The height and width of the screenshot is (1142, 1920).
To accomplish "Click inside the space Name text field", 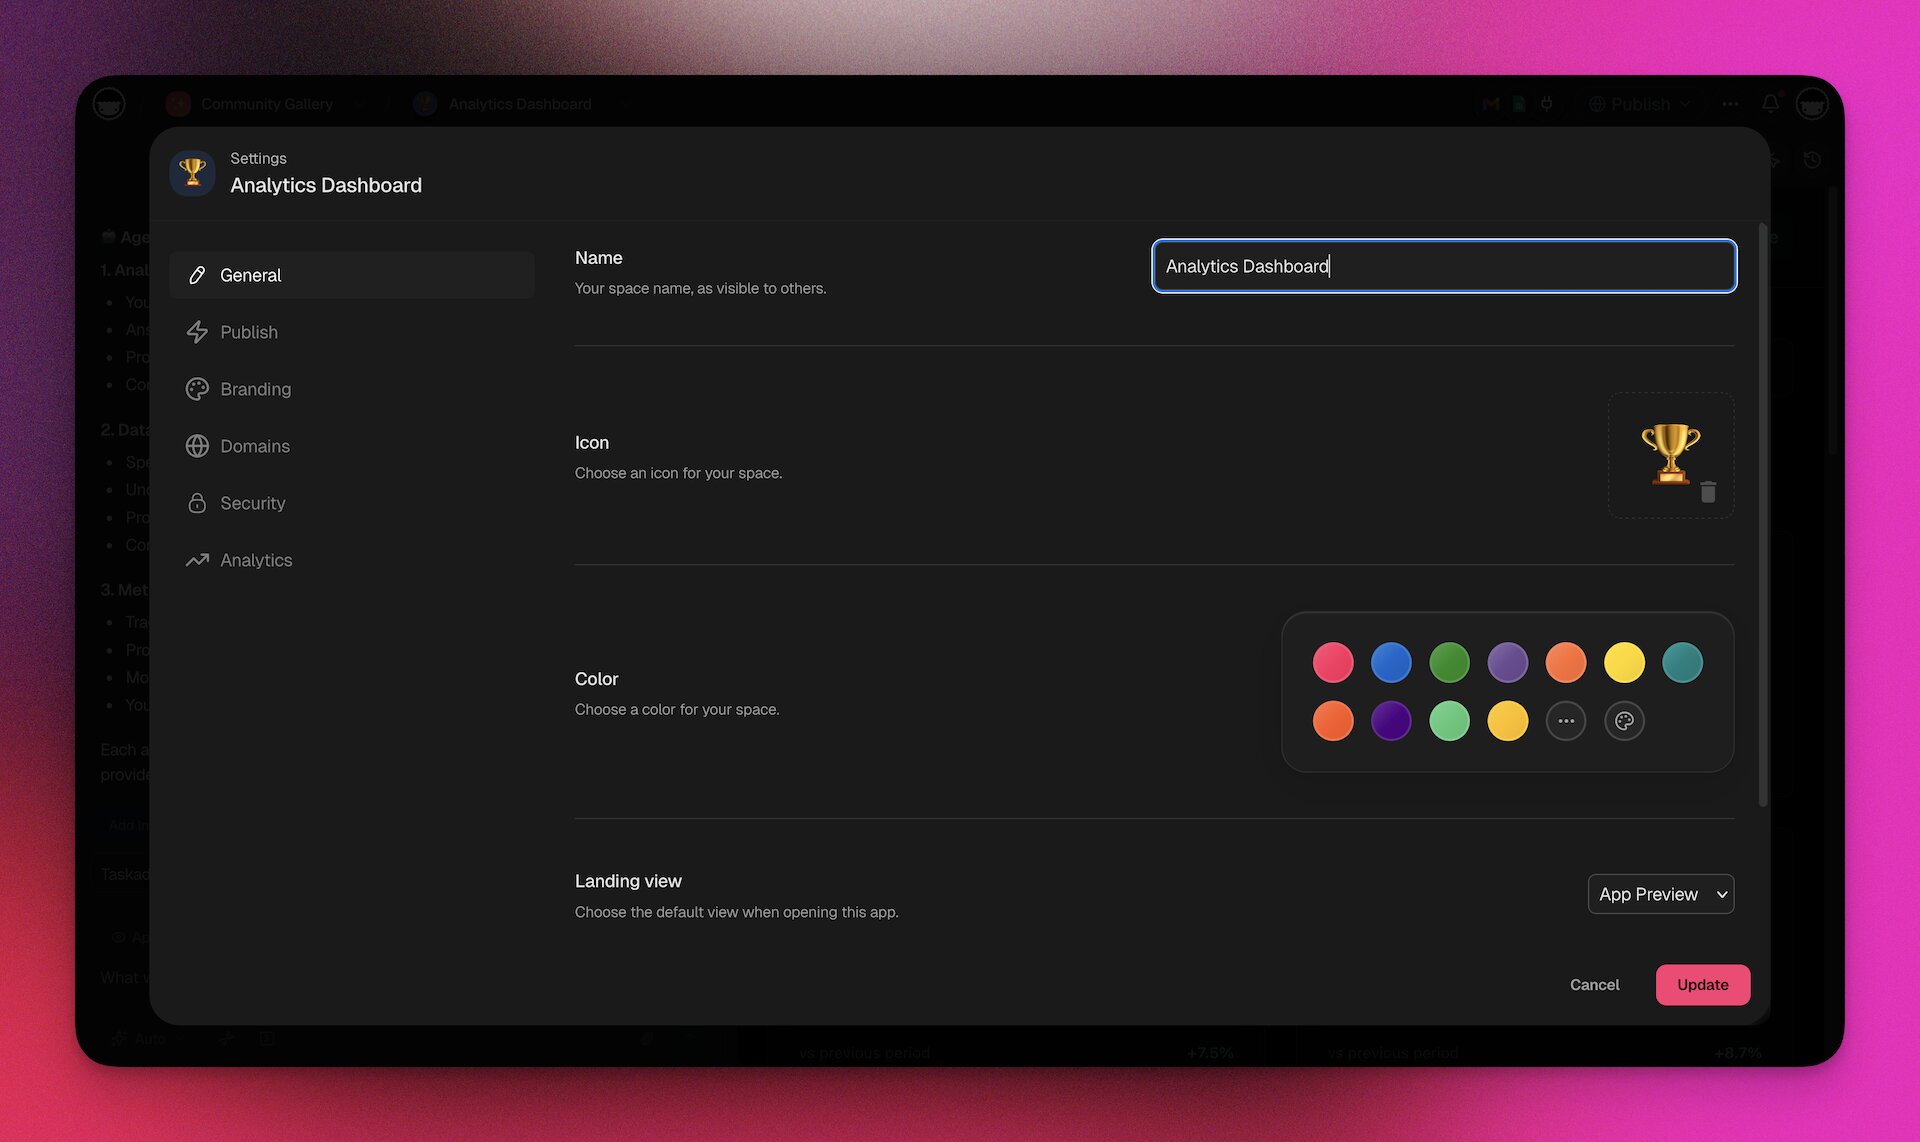I will tap(1443, 266).
